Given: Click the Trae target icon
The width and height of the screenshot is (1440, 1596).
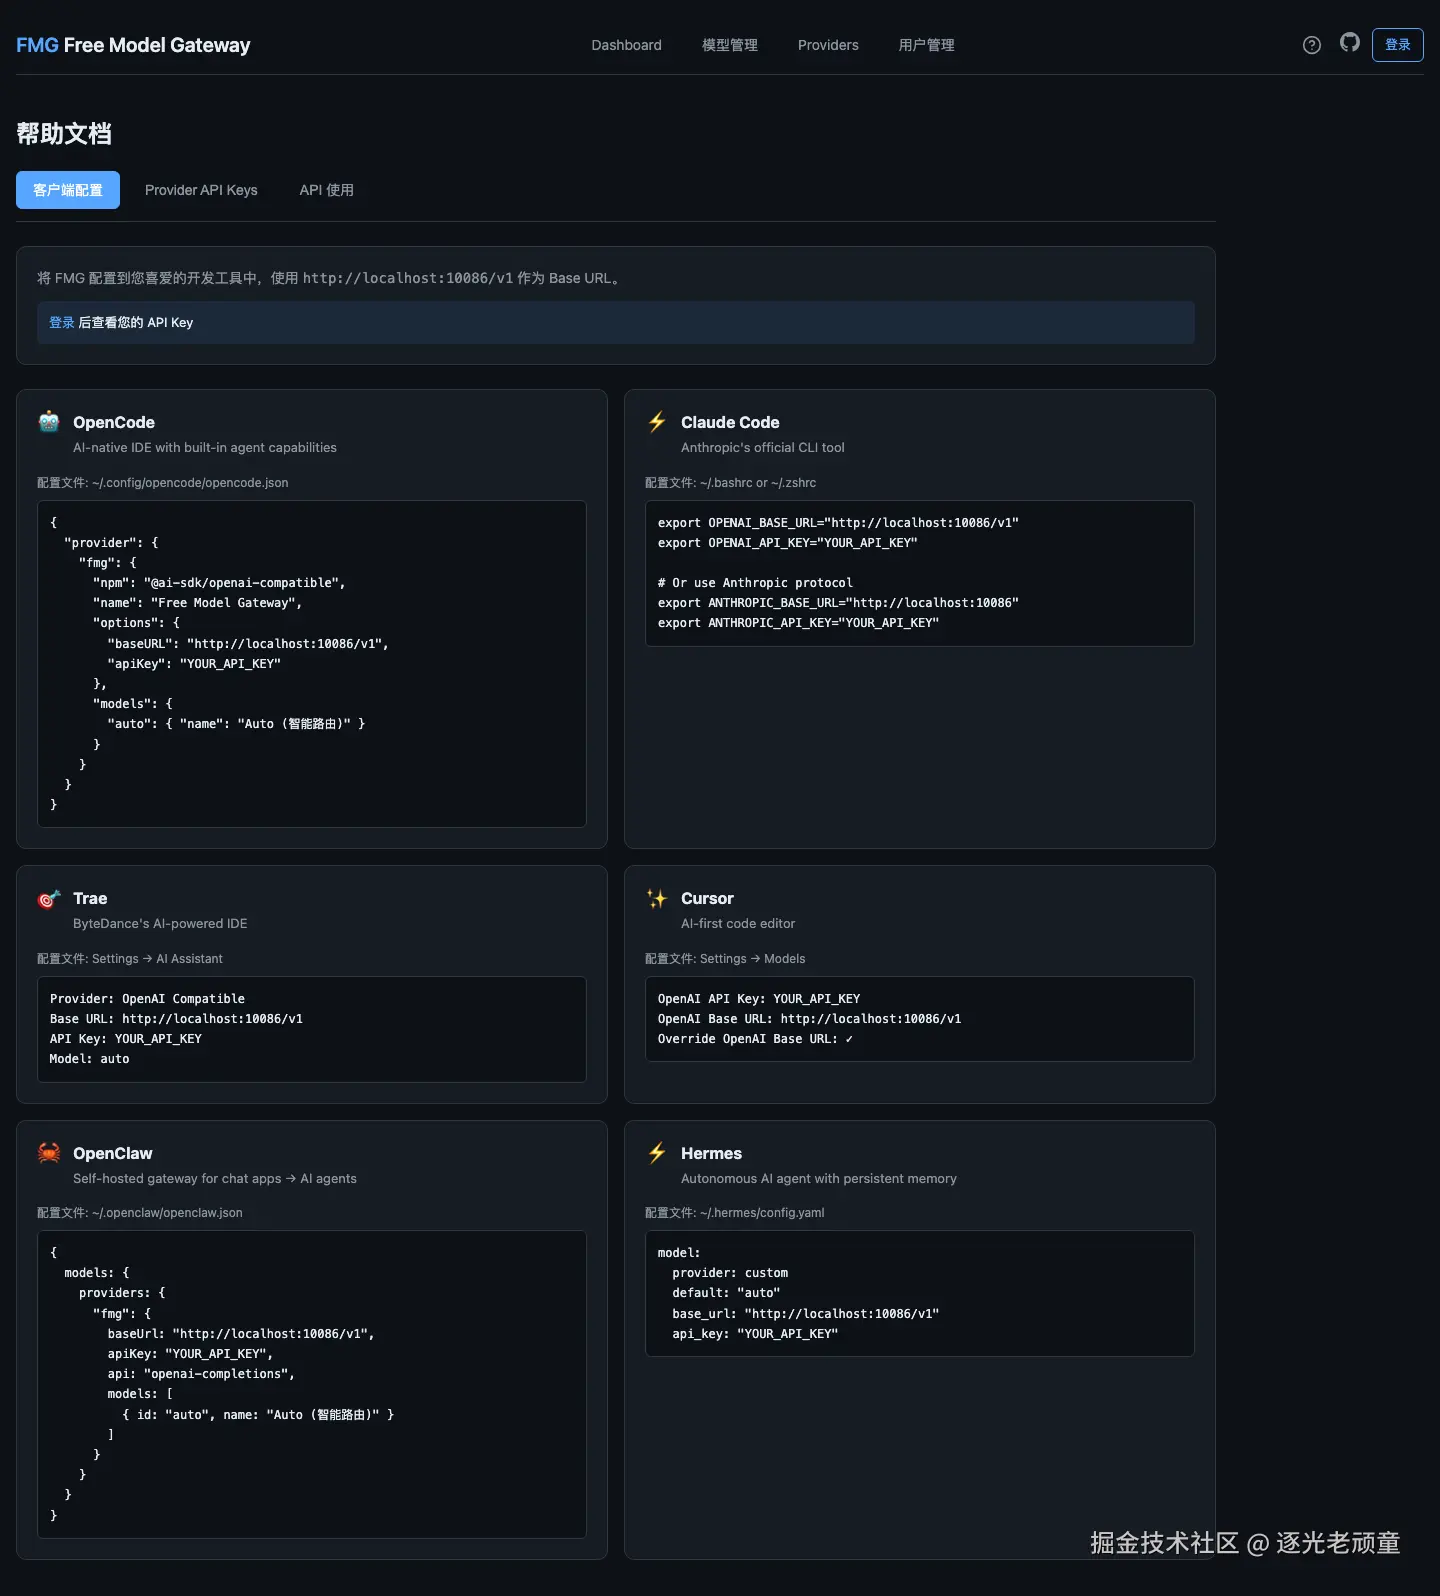Looking at the screenshot, I should click(x=49, y=899).
